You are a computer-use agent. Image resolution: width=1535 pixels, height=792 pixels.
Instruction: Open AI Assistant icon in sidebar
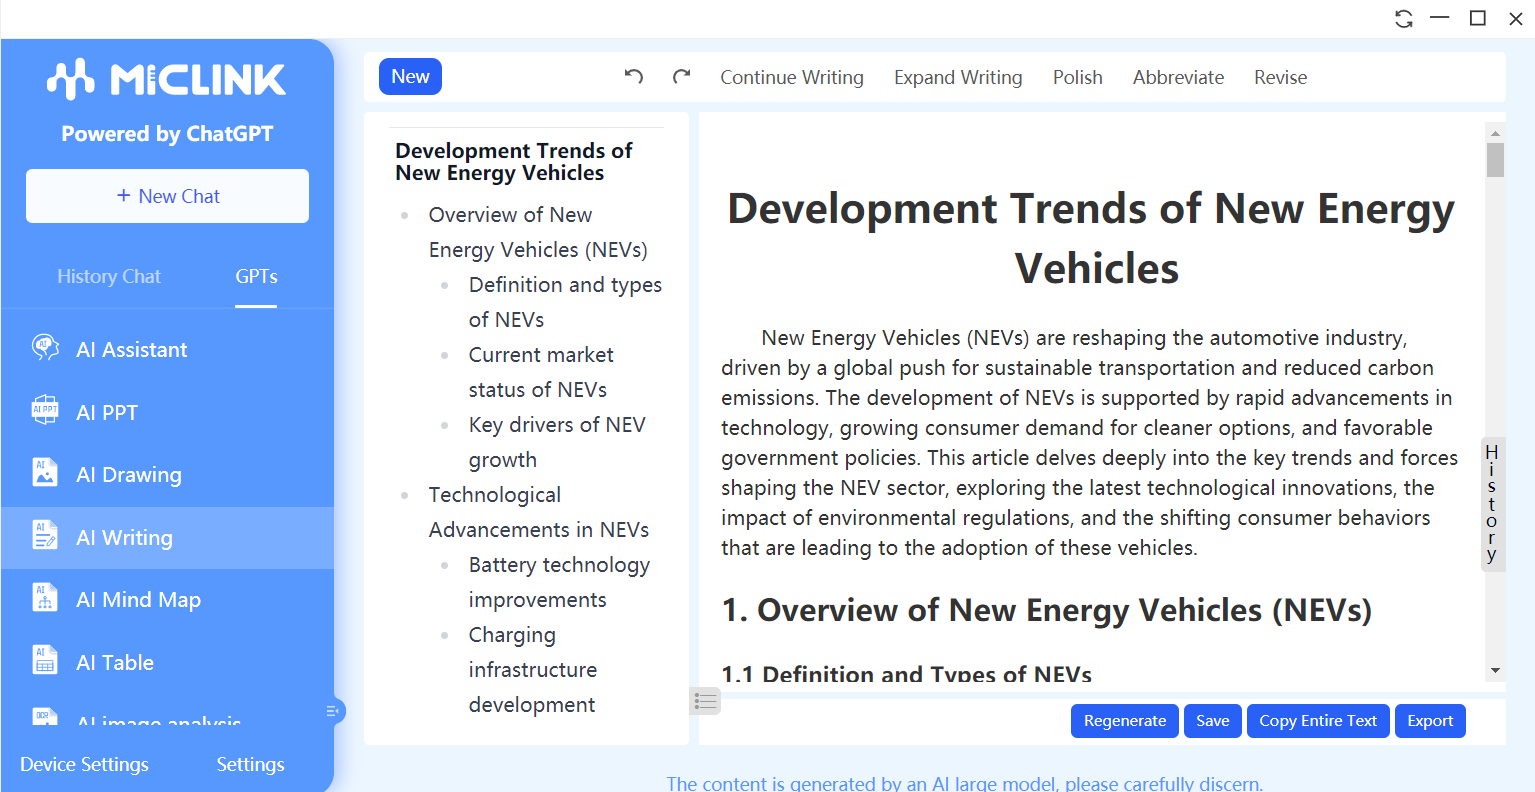[x=45, y=348]
